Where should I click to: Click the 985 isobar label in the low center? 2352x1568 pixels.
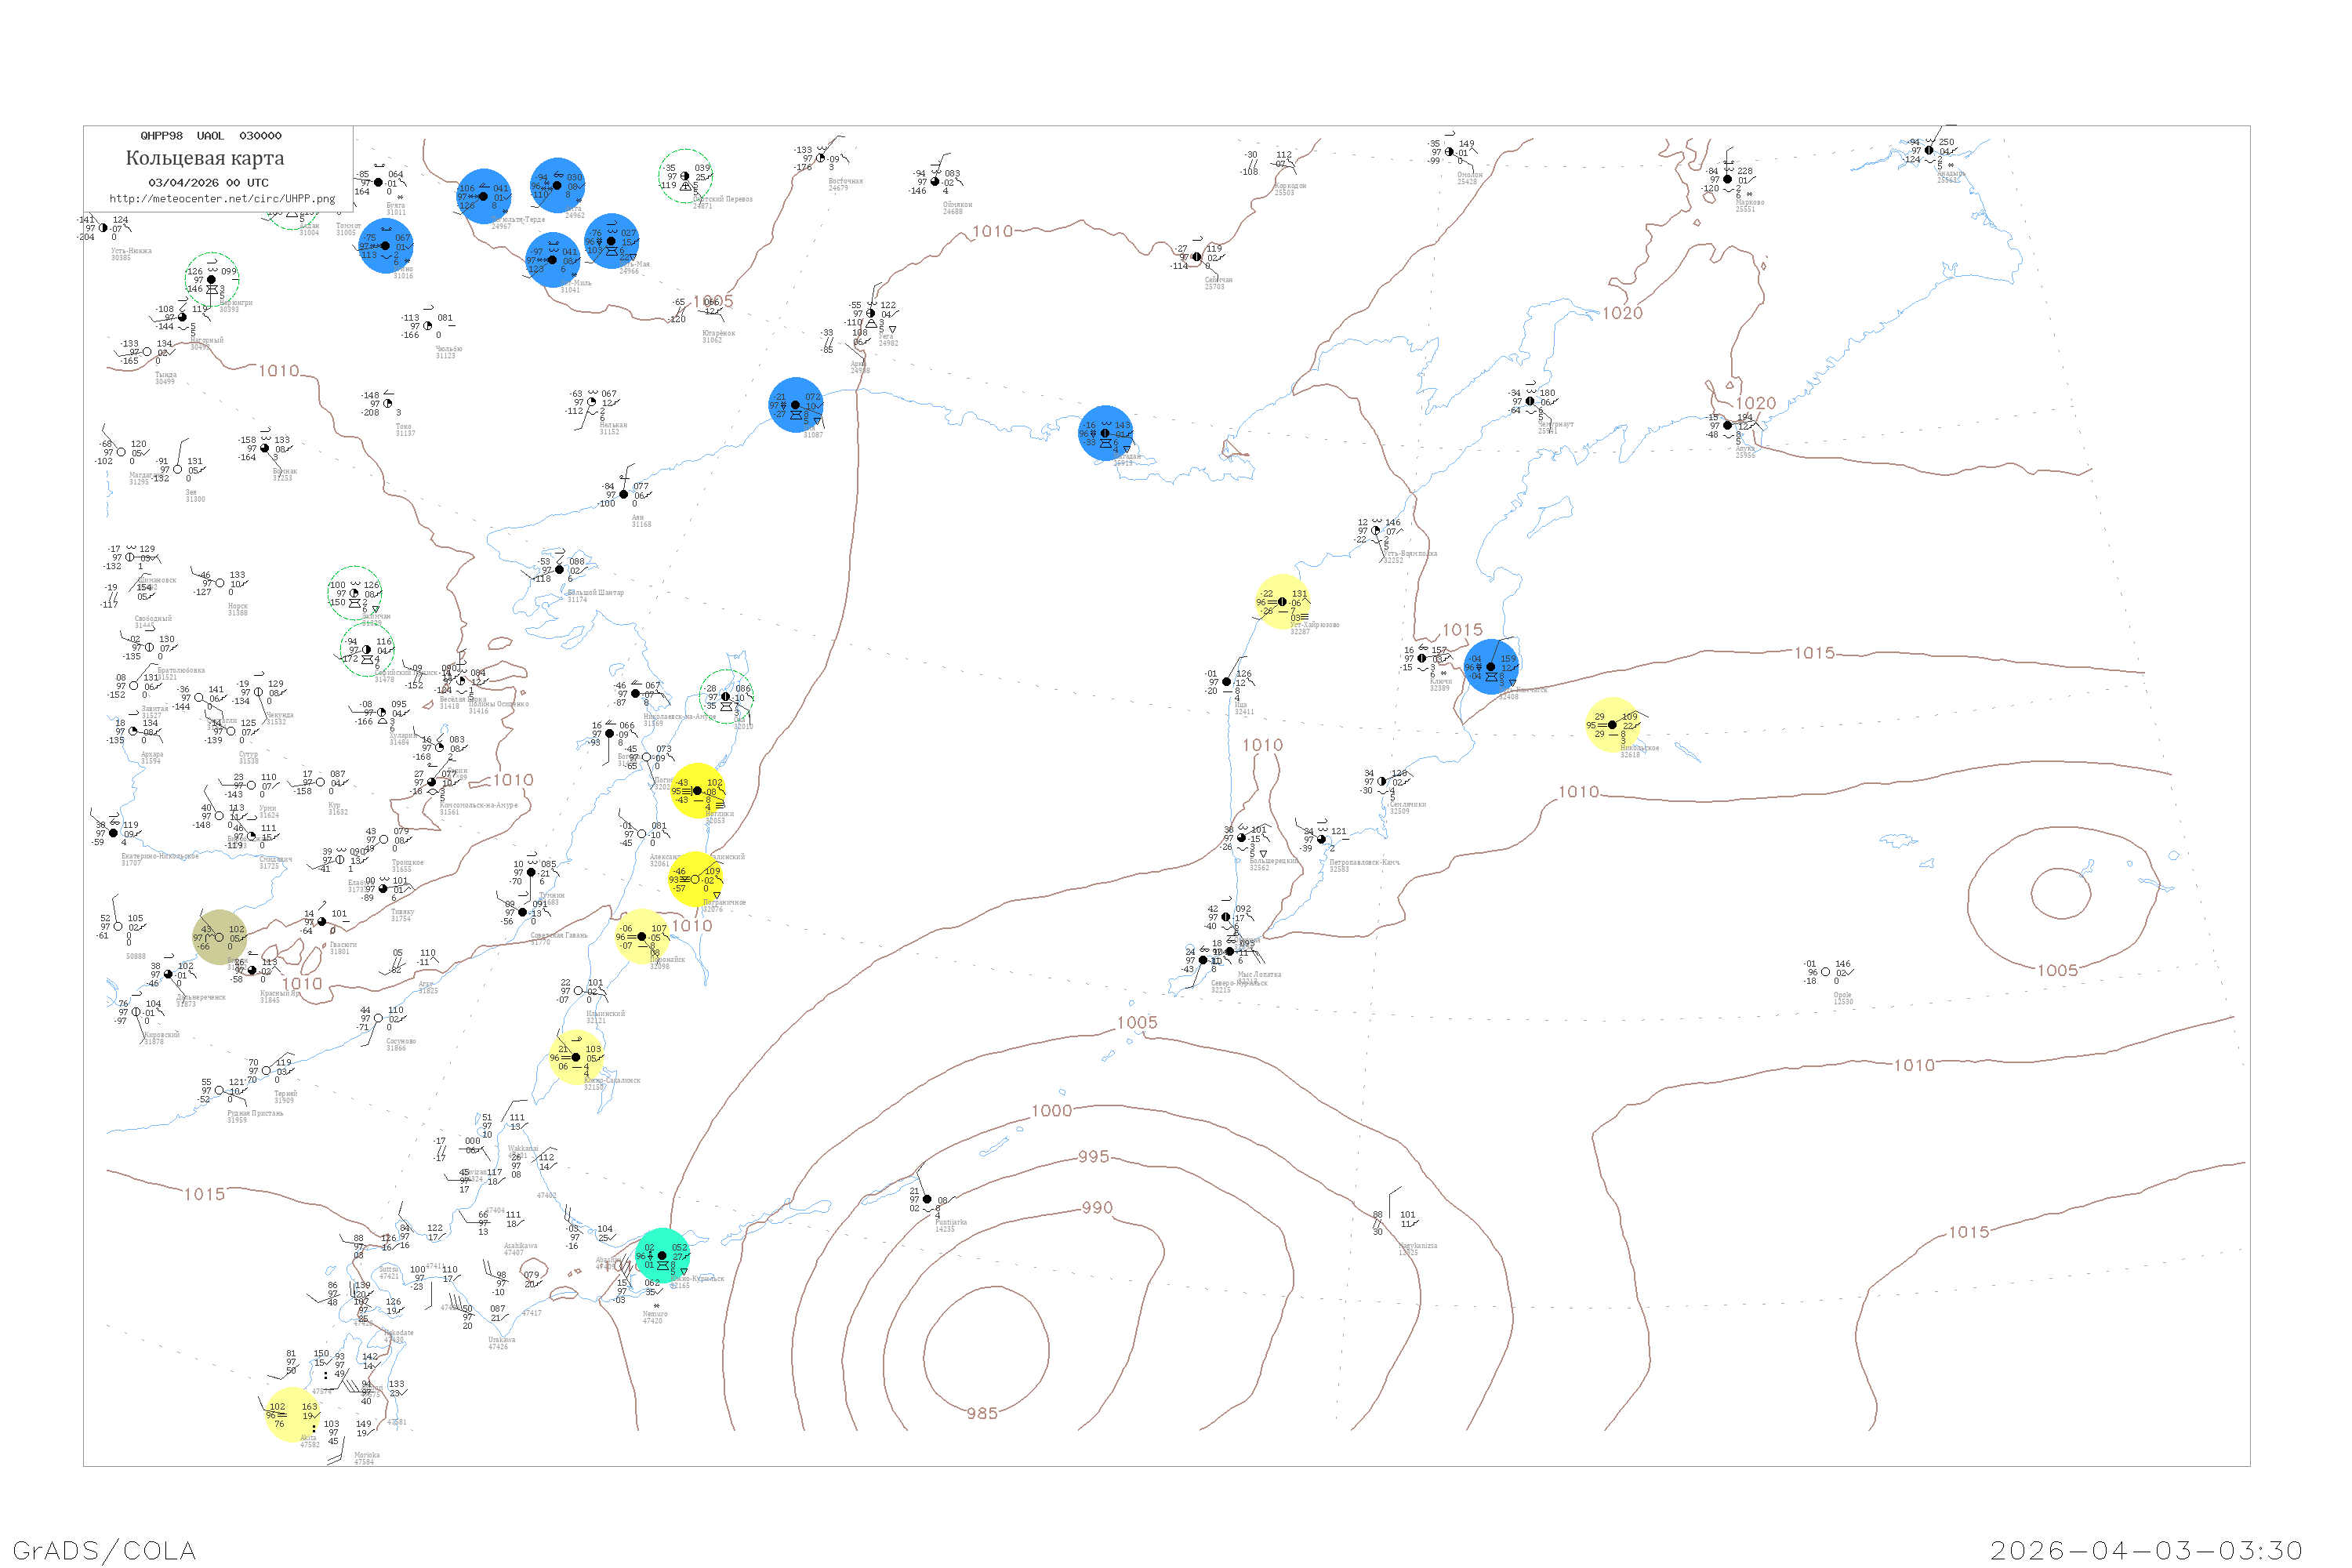[982, 1413]
